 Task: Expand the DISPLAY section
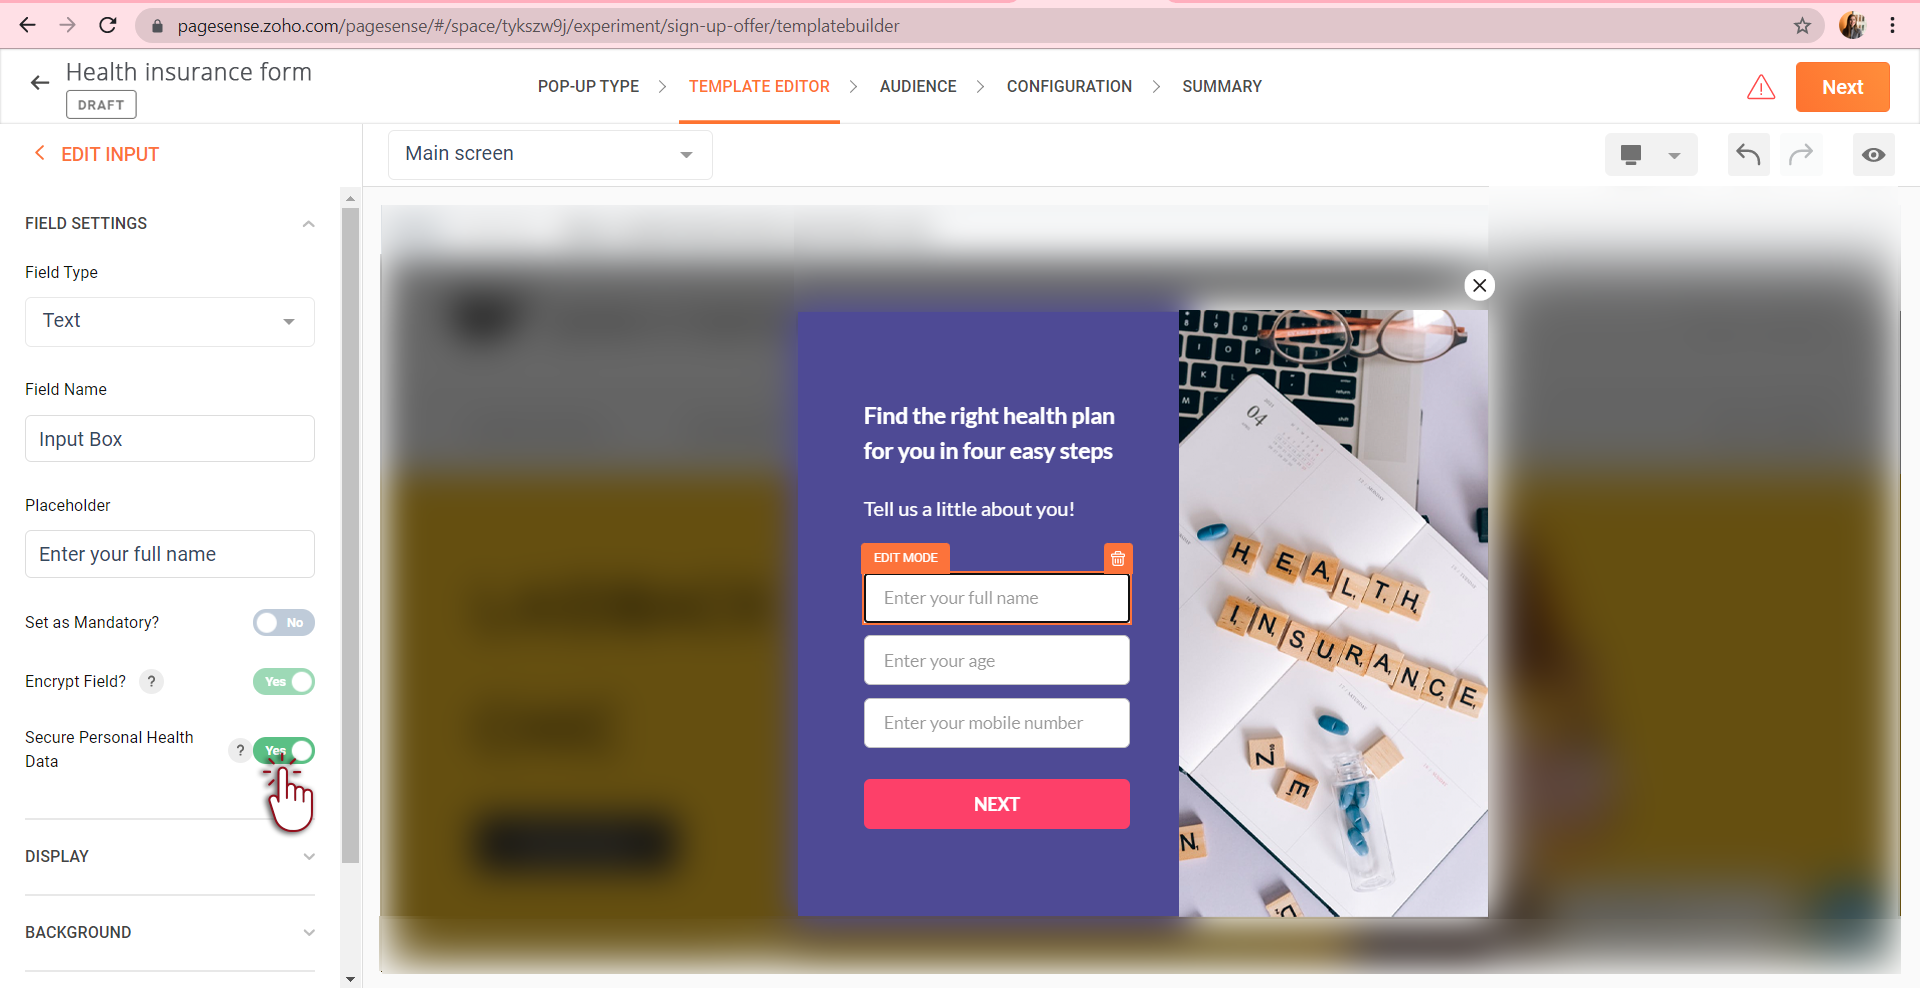[170, 857]
